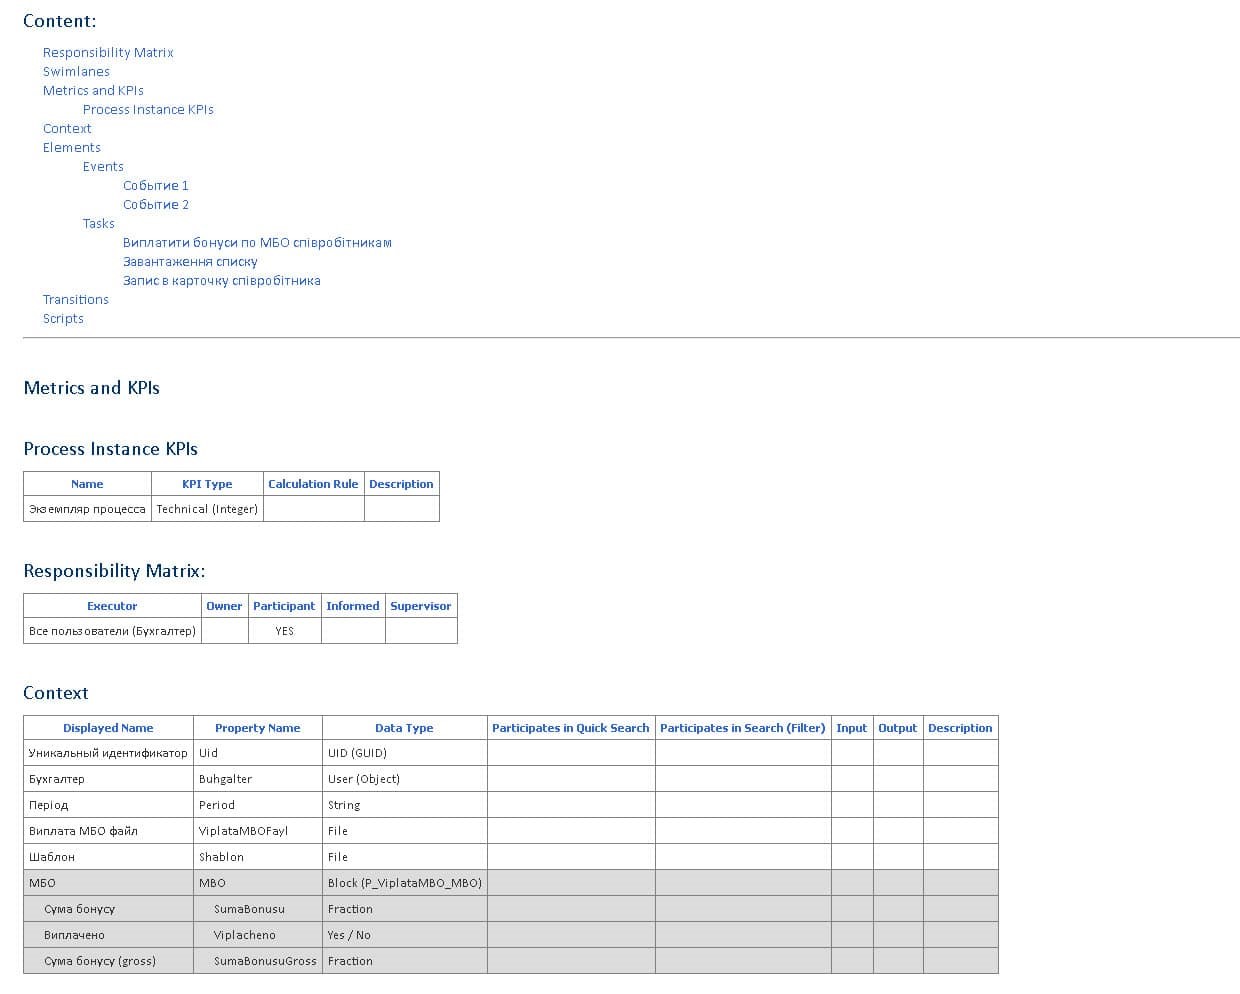Open the Событие 2 link
The image size is (1240, 994).
coord(156,204)
